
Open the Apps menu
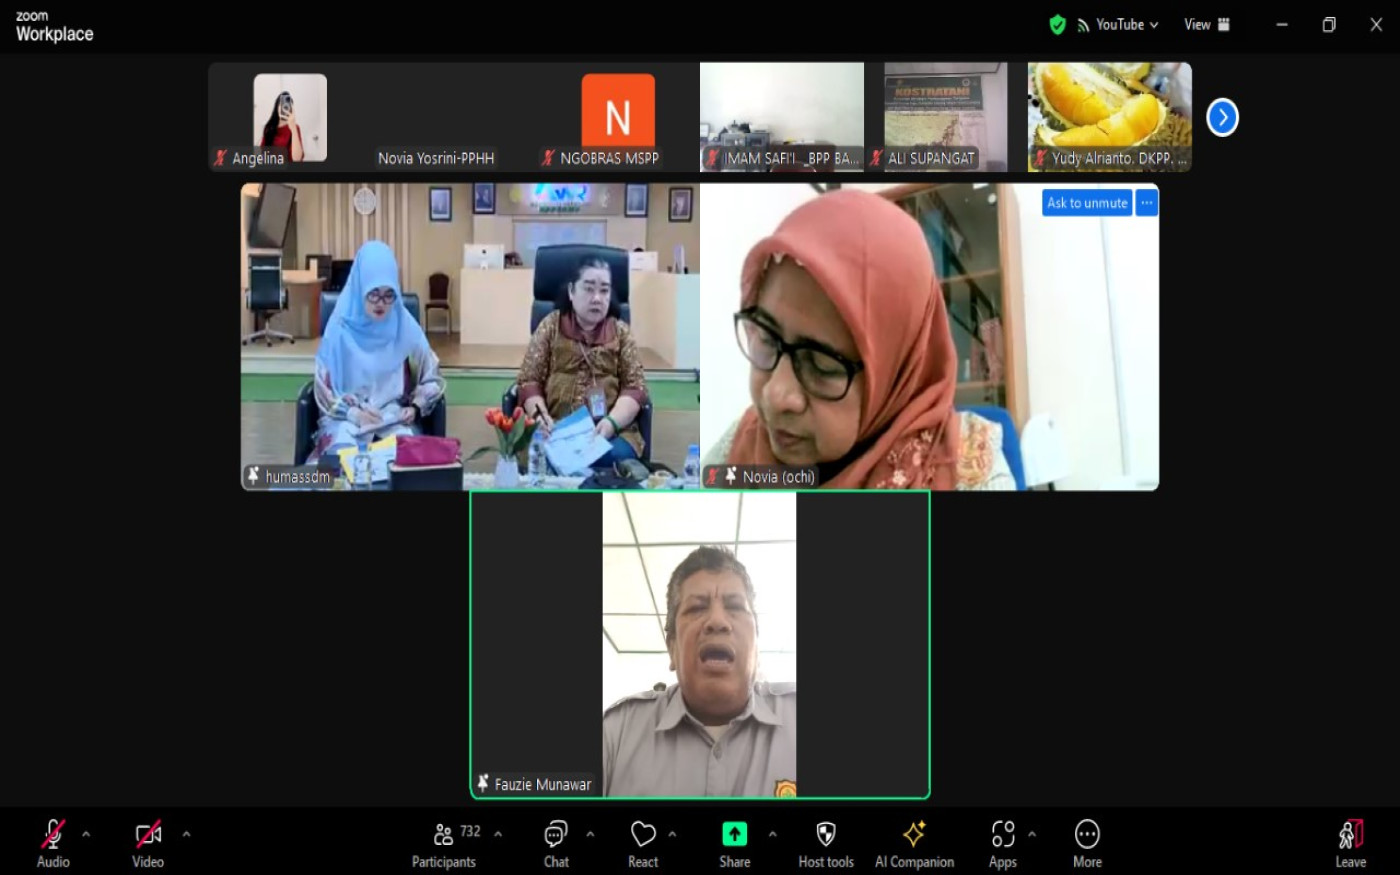pos(1002,843)
